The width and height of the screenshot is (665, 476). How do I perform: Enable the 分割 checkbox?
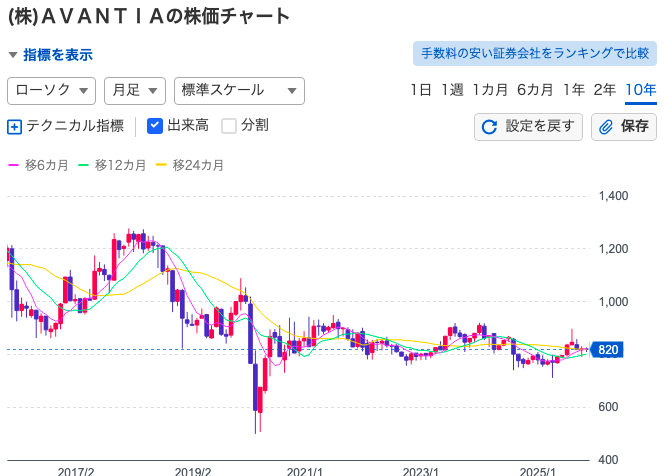229,126
